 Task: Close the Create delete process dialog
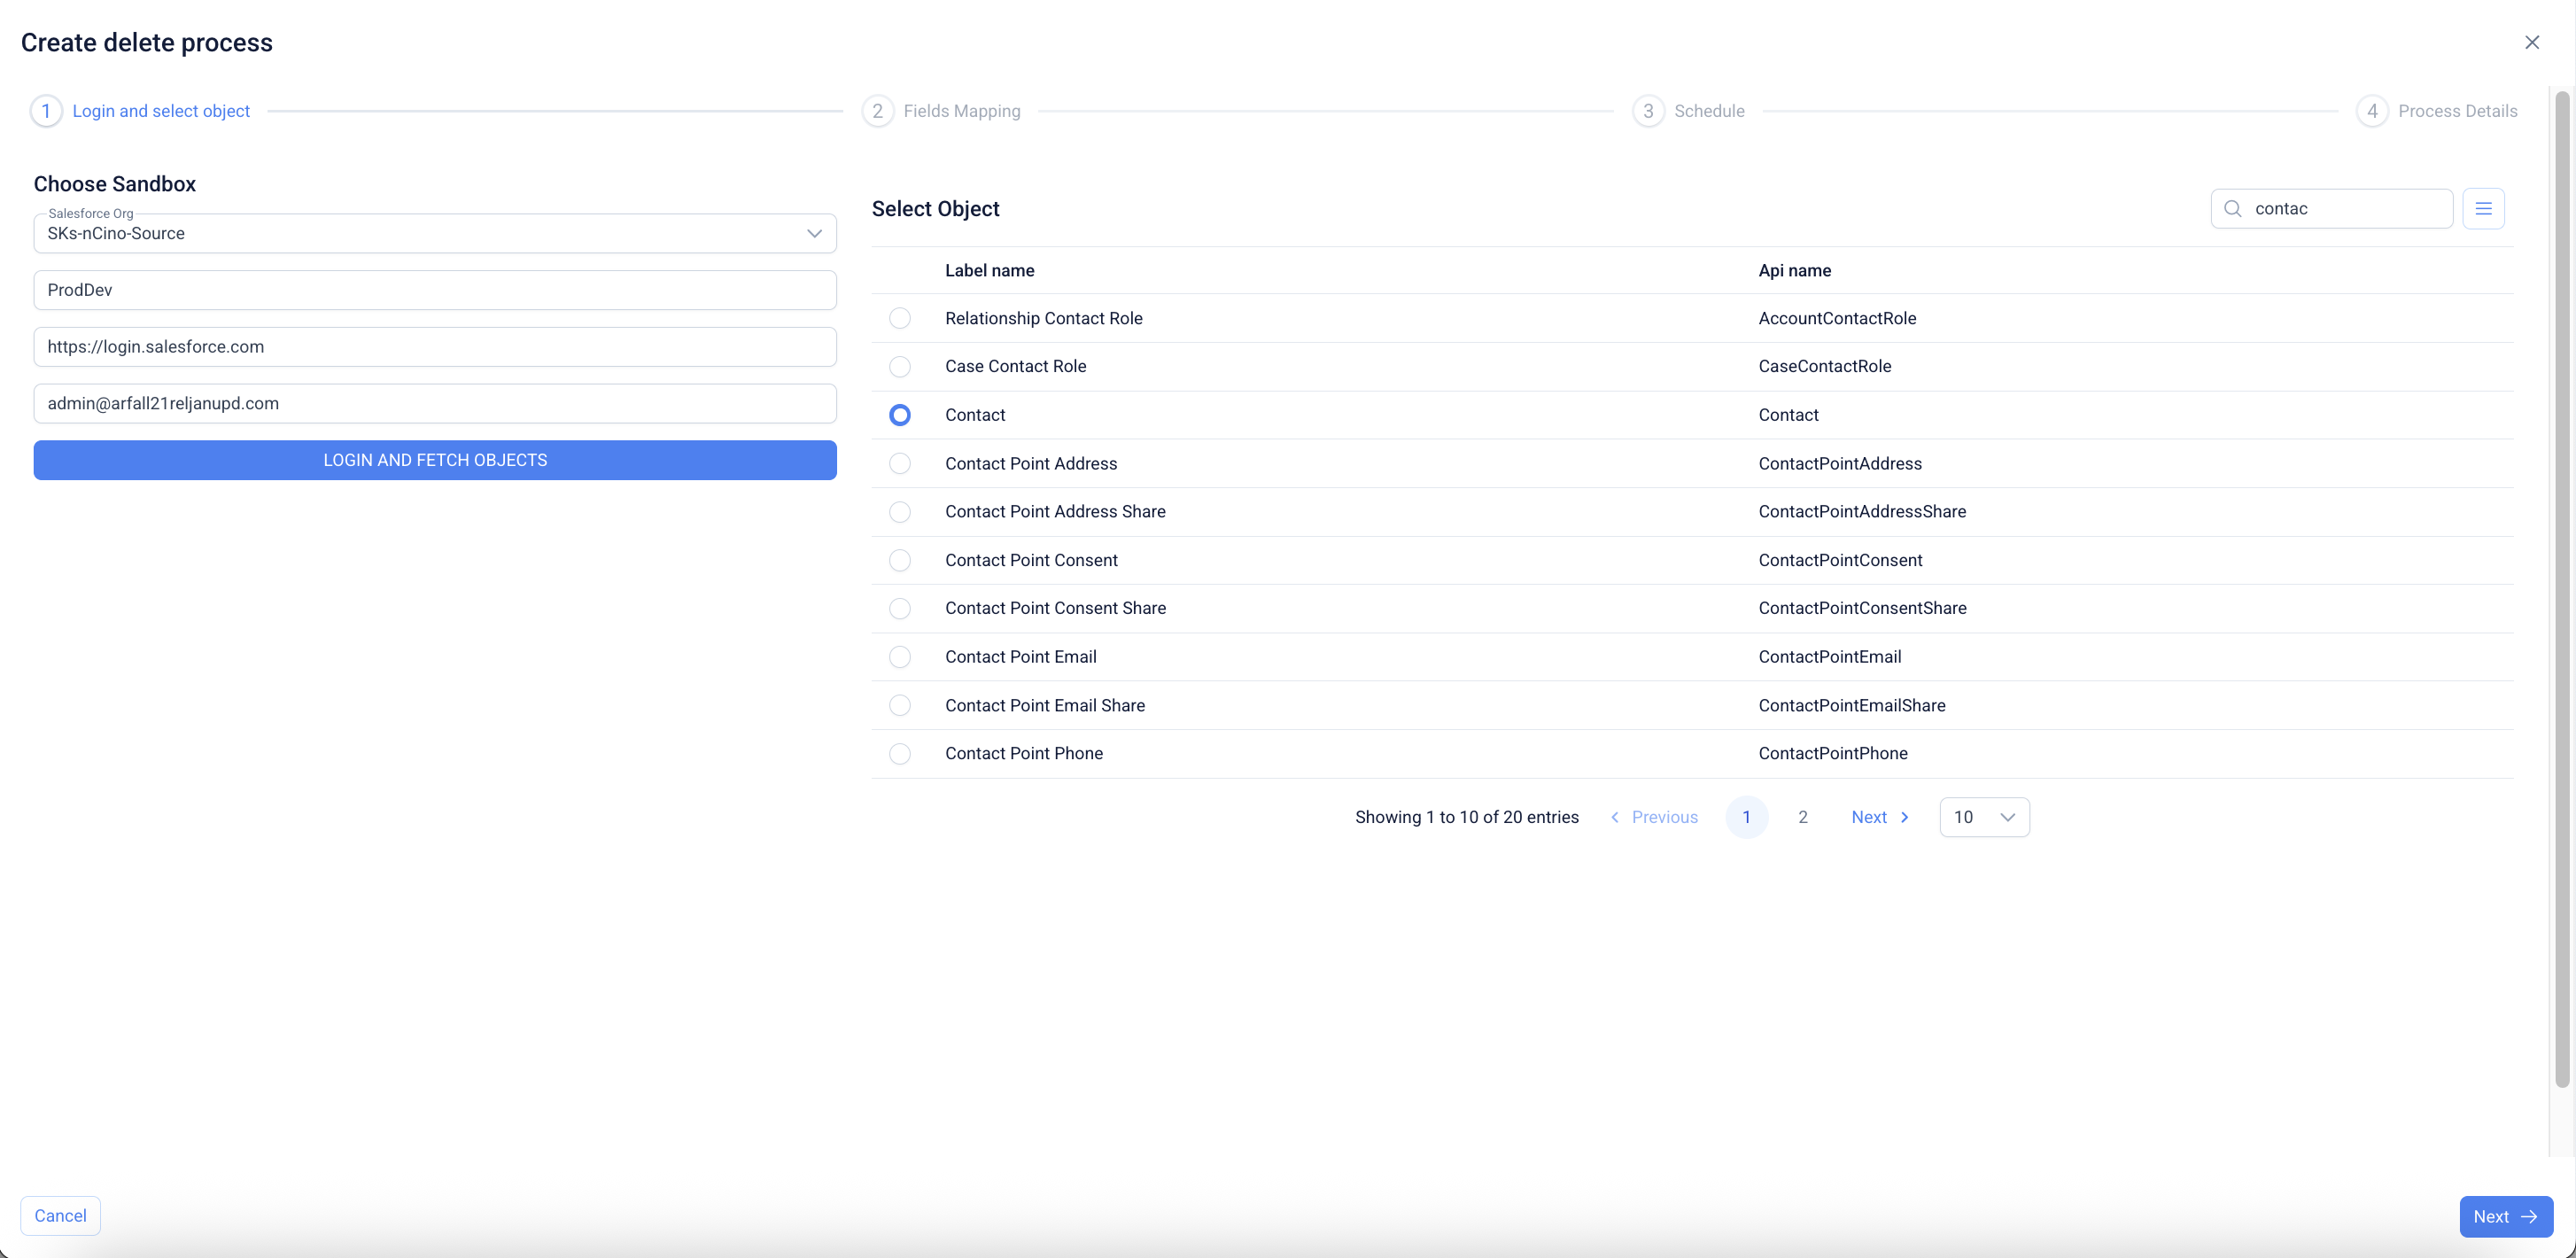point(2532,42)
